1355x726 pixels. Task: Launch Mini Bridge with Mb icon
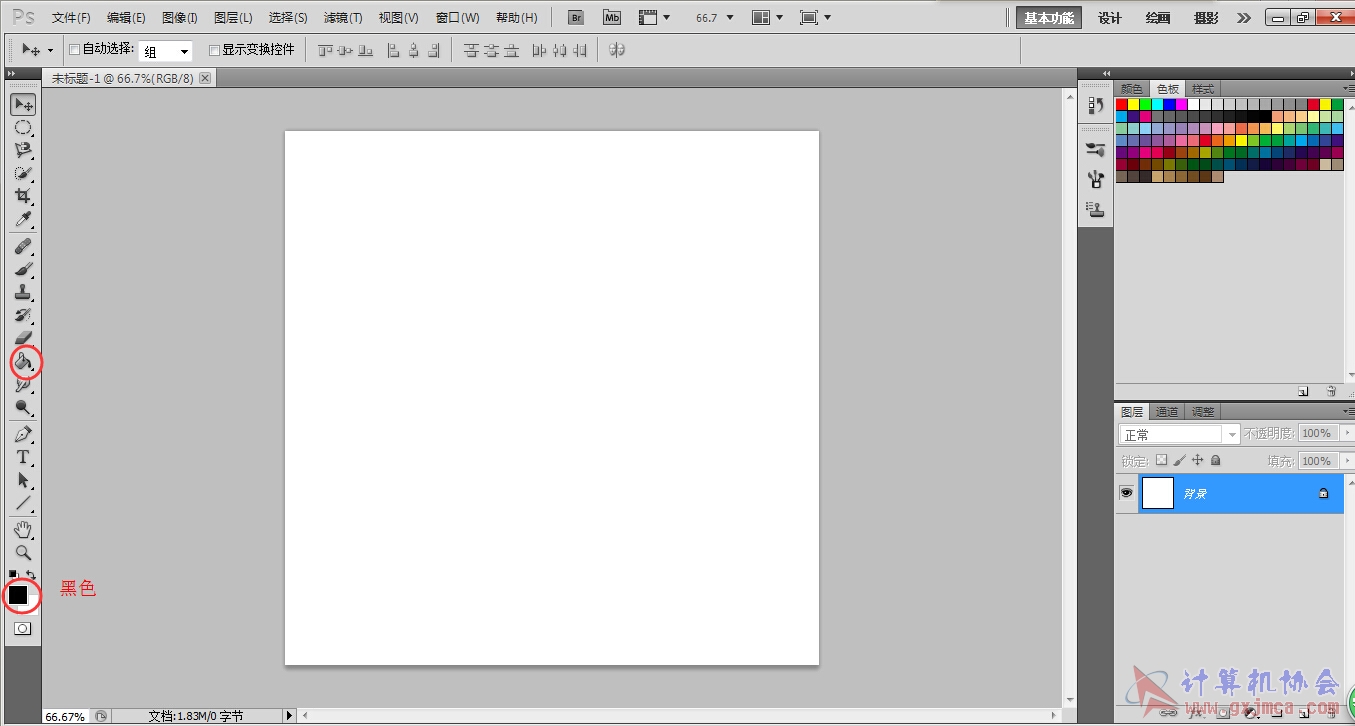[611, 18]
